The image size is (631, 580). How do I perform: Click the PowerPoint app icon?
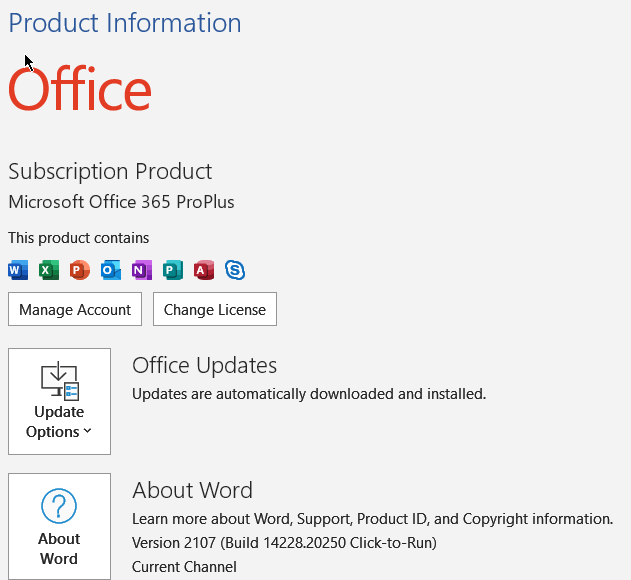(x=80, y=270)
